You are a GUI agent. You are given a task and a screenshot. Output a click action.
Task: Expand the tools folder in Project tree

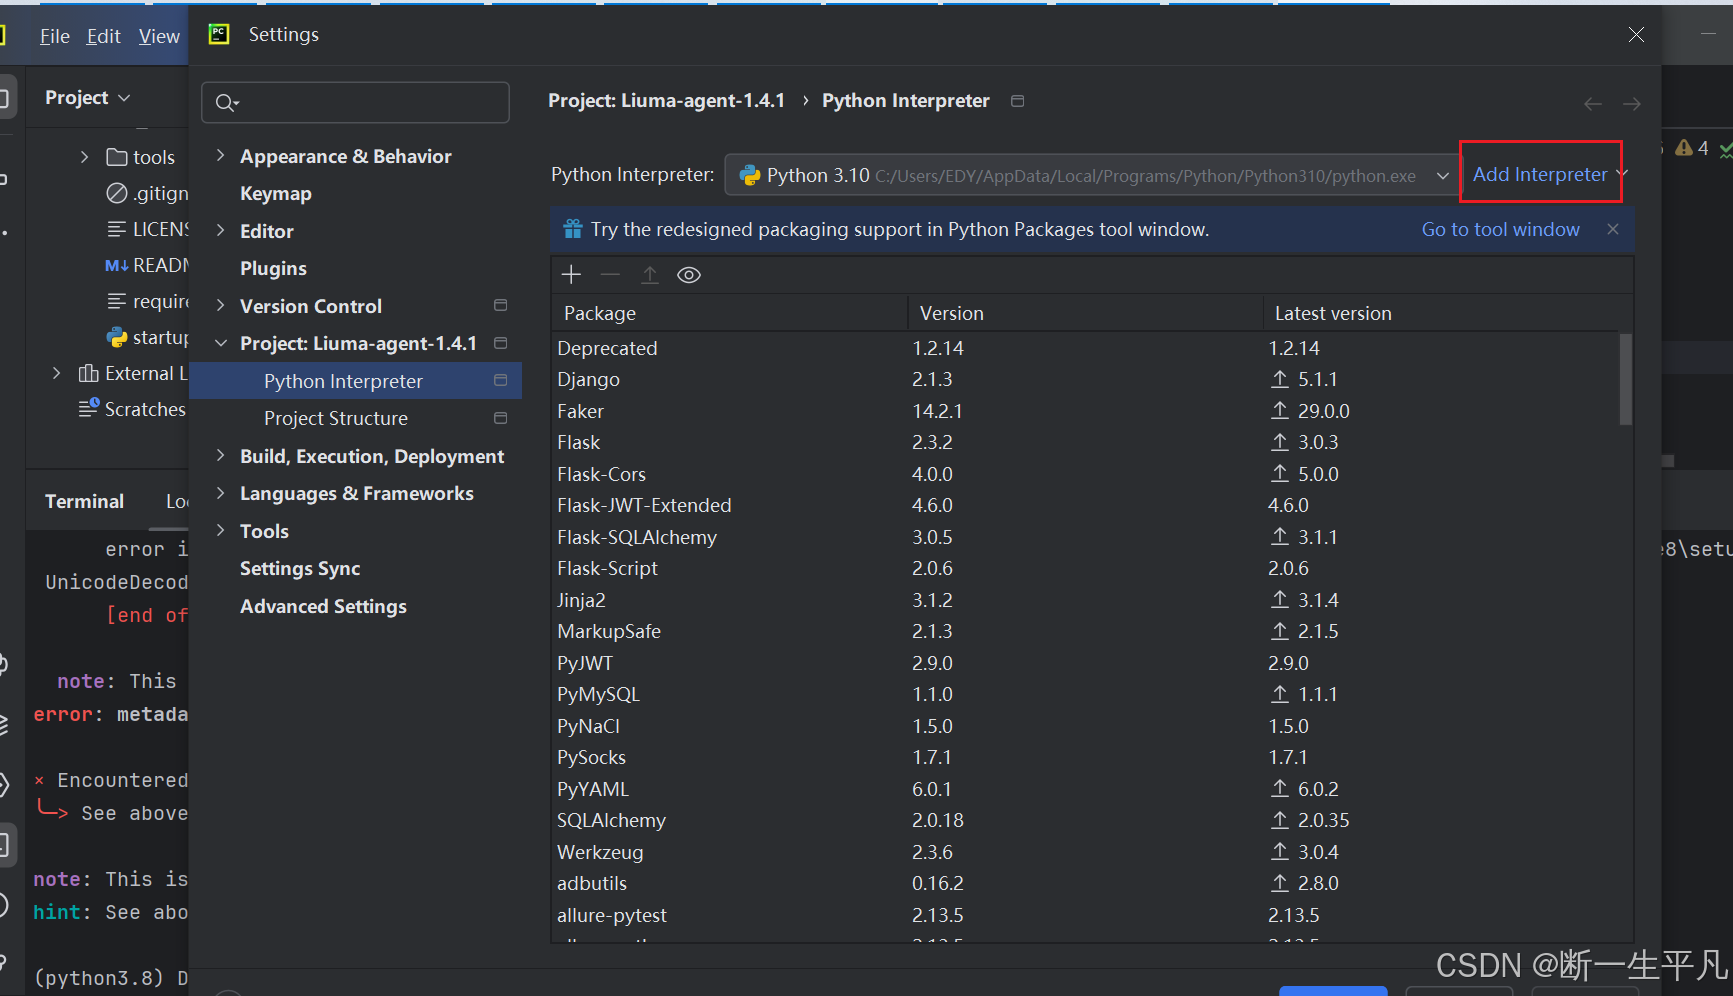click(x=85, y=157)
